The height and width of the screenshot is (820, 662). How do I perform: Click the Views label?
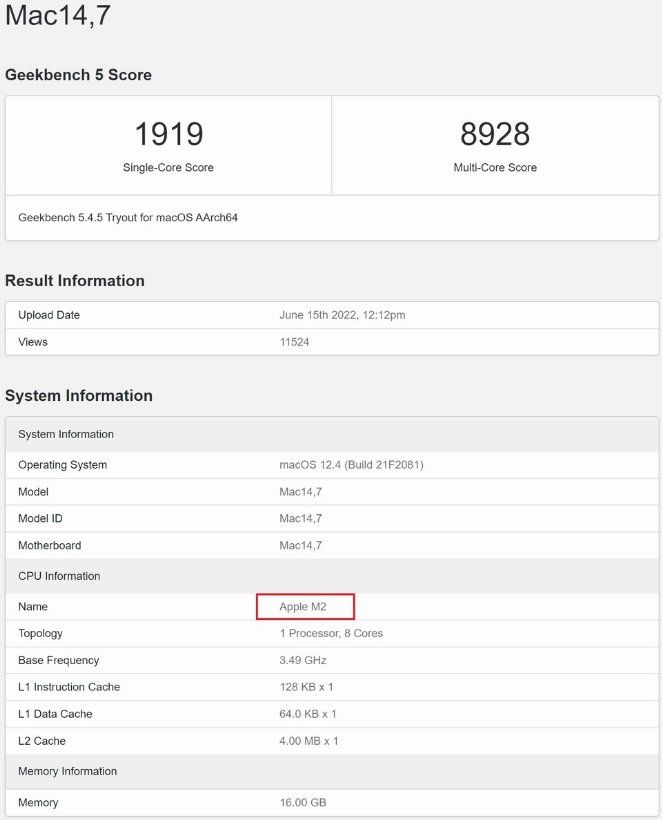32,342
